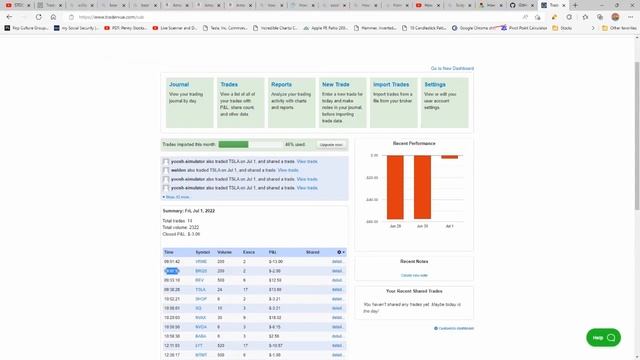Viewport: 640px width, 360px height.
Task: Open the Google Chrome bookmark
Action: (x=473, y=28)
